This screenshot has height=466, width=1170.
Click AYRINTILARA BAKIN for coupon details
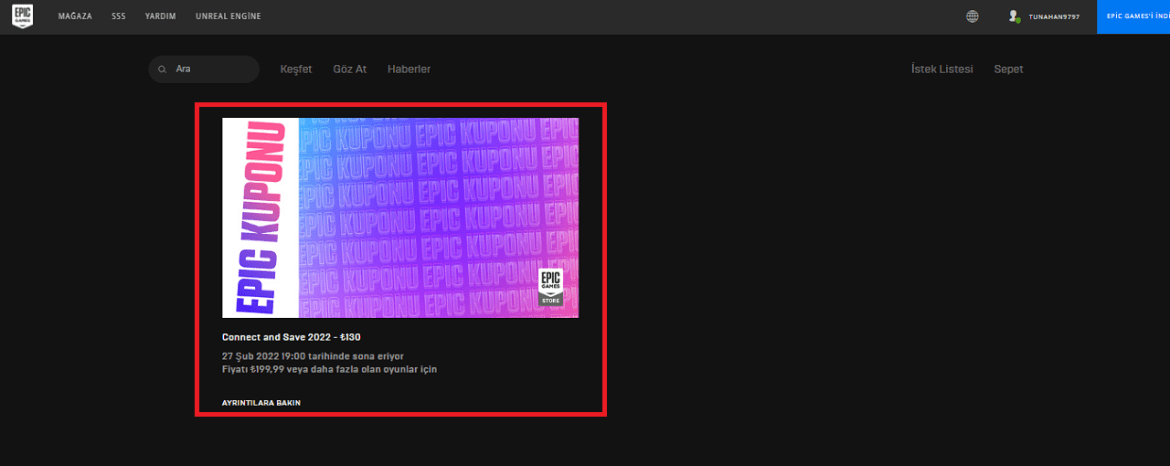pos(261,402)
